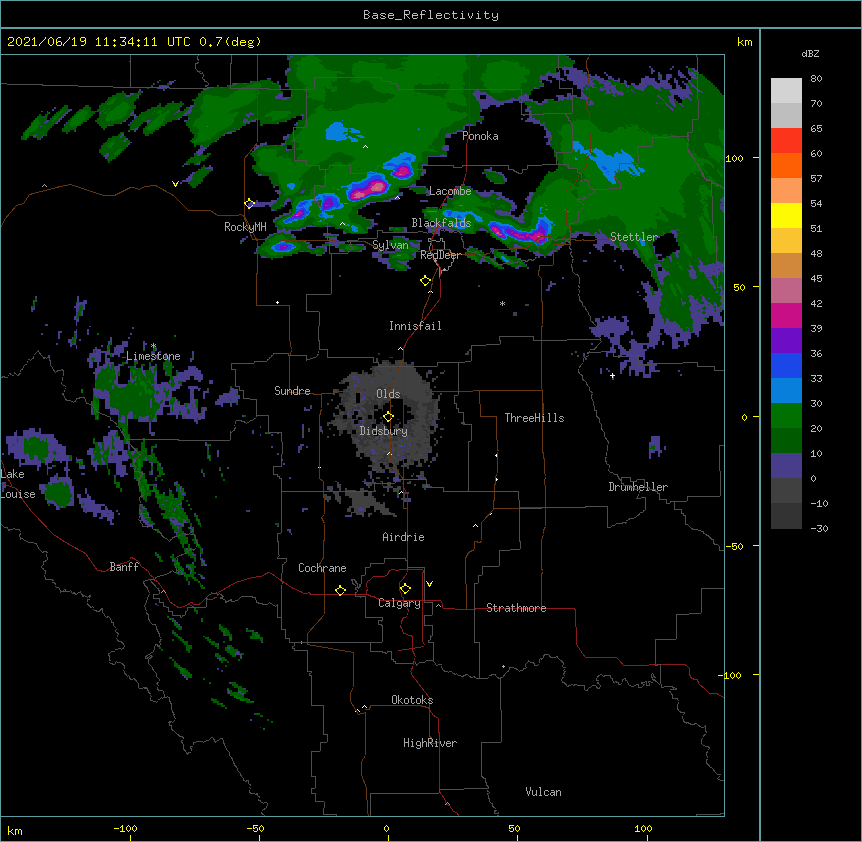Click the ThreeHills city label
This screenshot has width=862, height=842.
pyautogui.click(x=534, y=418)
